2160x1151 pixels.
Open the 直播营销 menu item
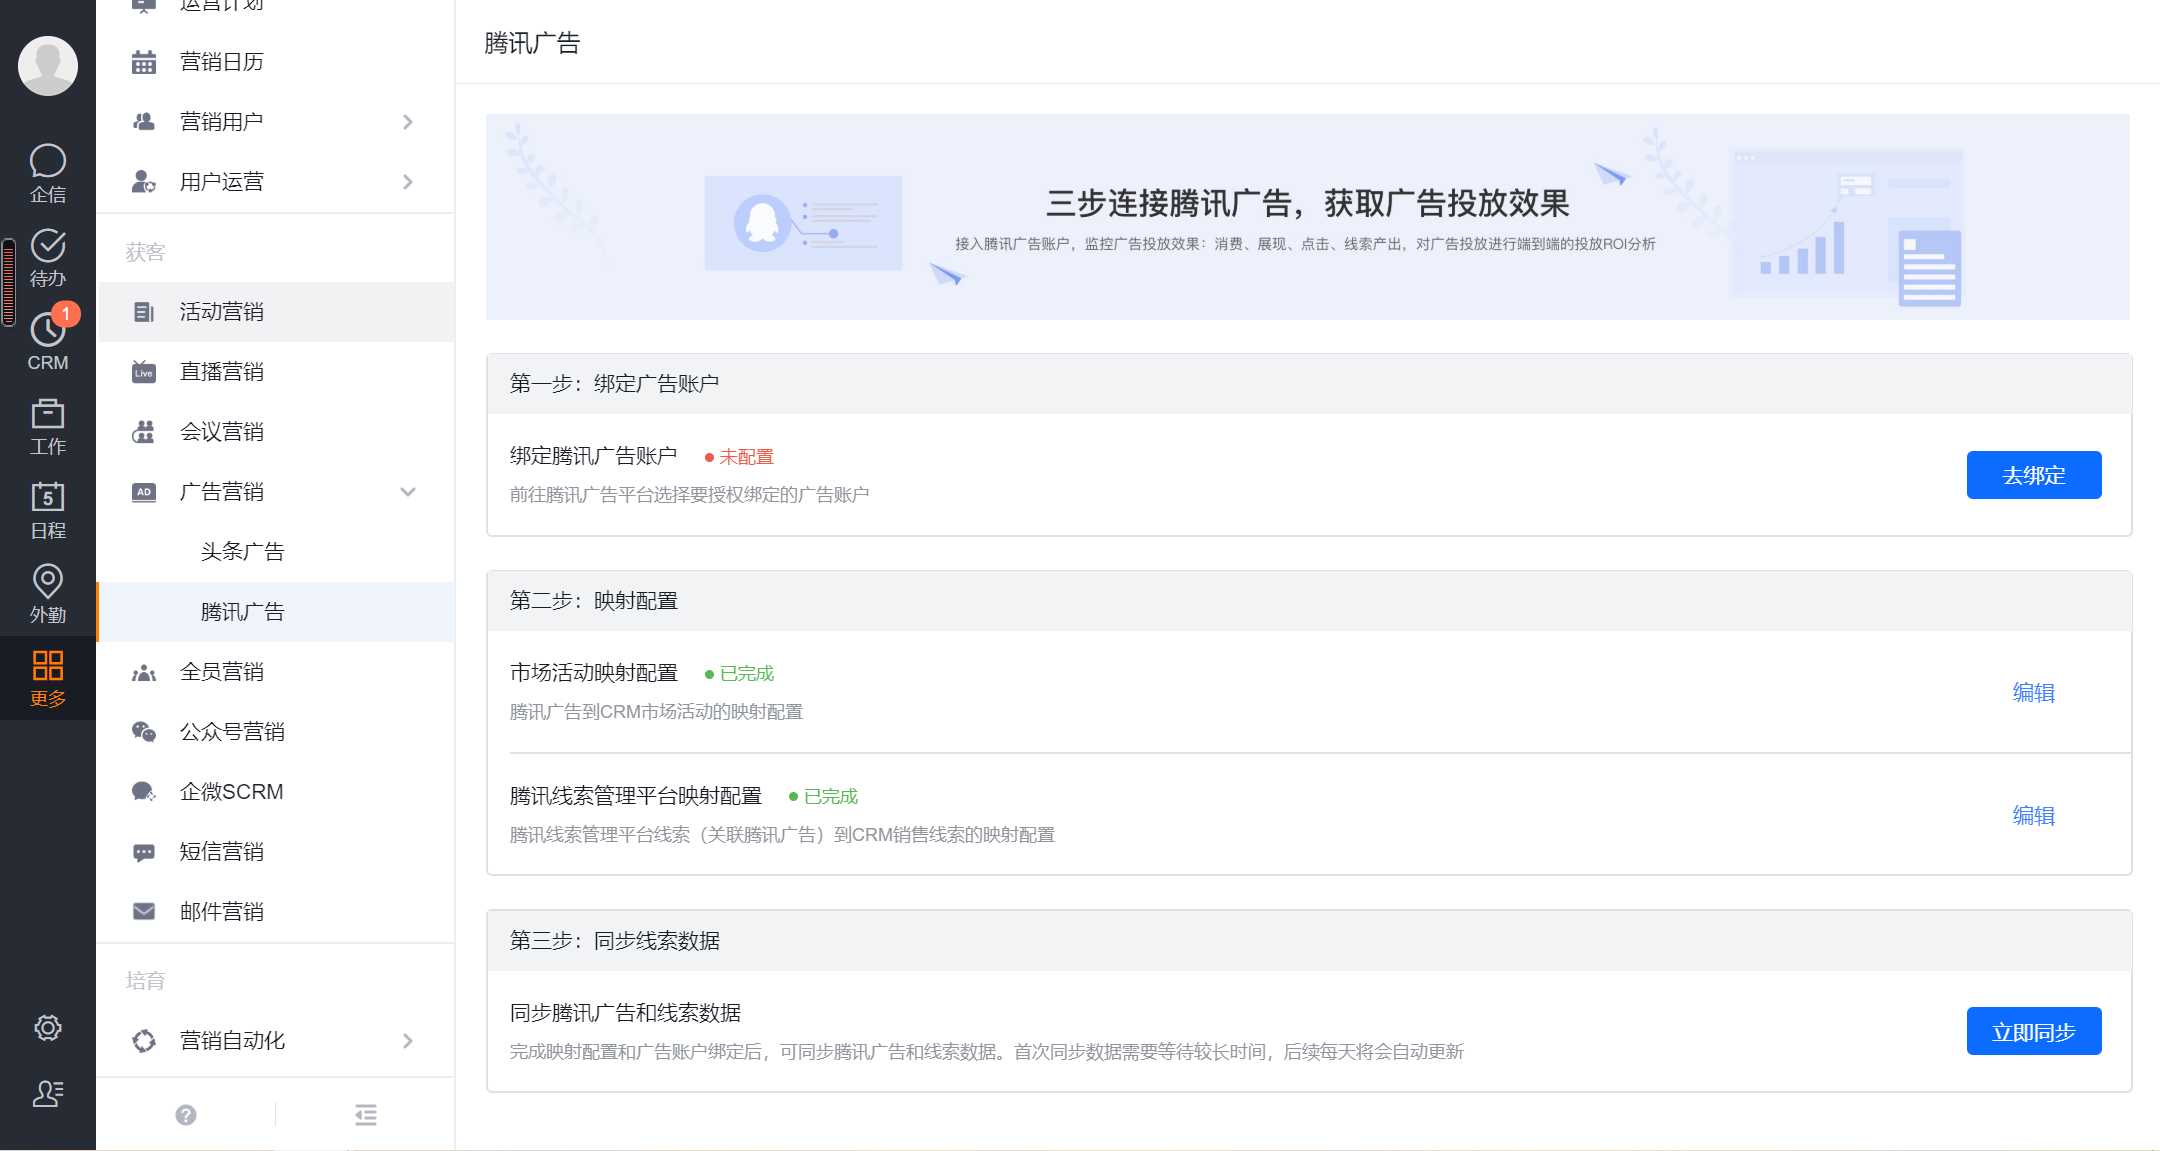pyautogui.click(x=275, y=372)
